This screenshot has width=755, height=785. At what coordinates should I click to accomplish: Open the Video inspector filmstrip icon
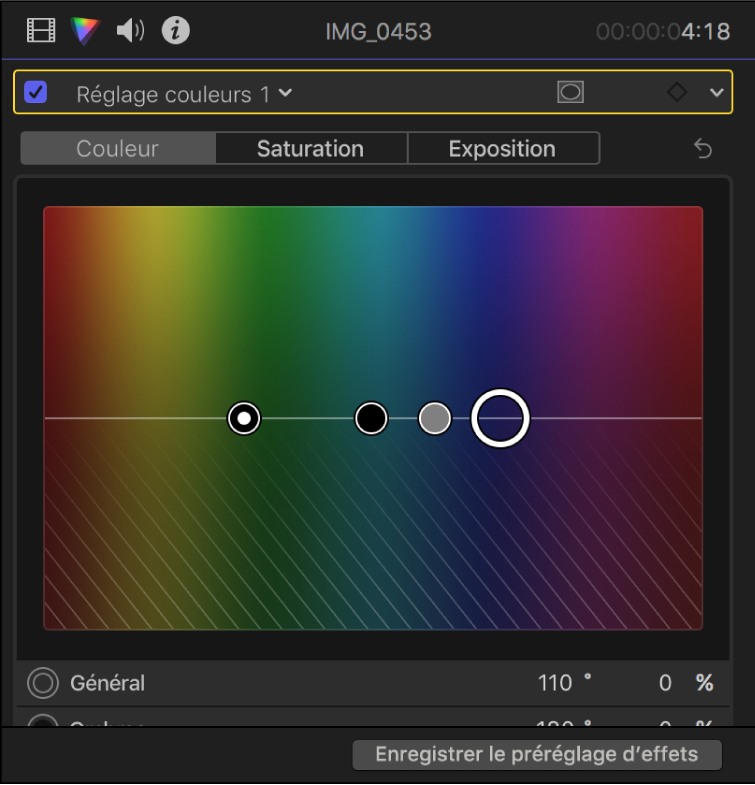click(x=41, y=31)
